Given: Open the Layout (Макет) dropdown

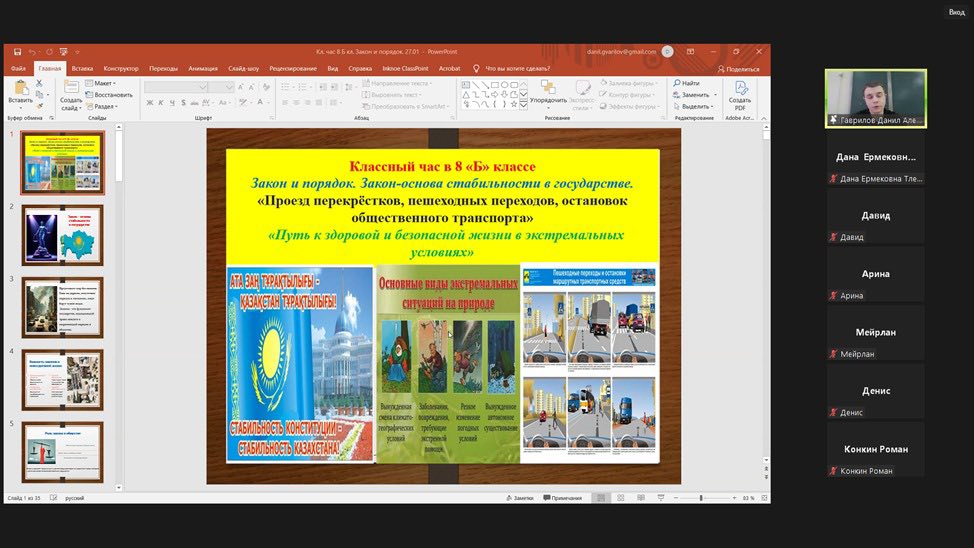Looking at the screenshot, I should pyautogui.click(x=103, y=83).
